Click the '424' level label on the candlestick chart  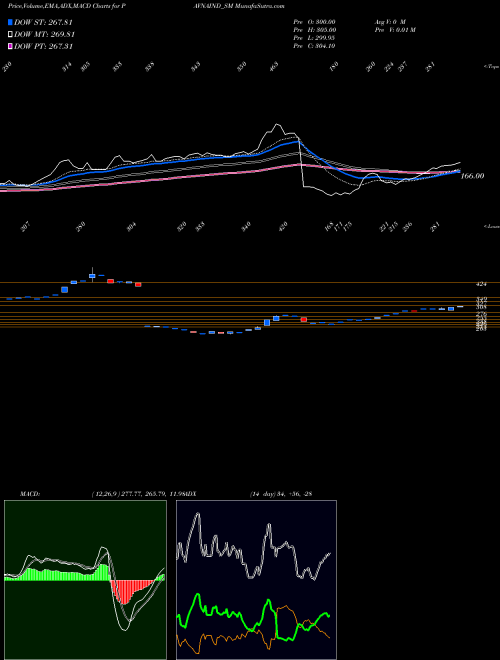pyautogui.click(x=481, y=284)
